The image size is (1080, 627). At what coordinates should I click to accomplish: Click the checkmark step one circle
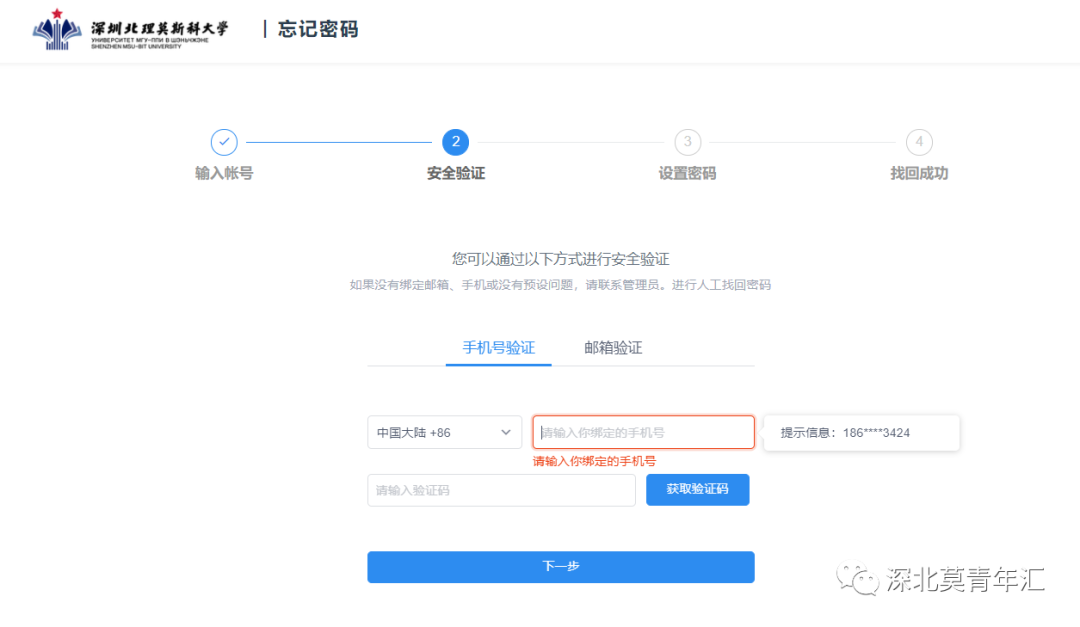point(224,142)
